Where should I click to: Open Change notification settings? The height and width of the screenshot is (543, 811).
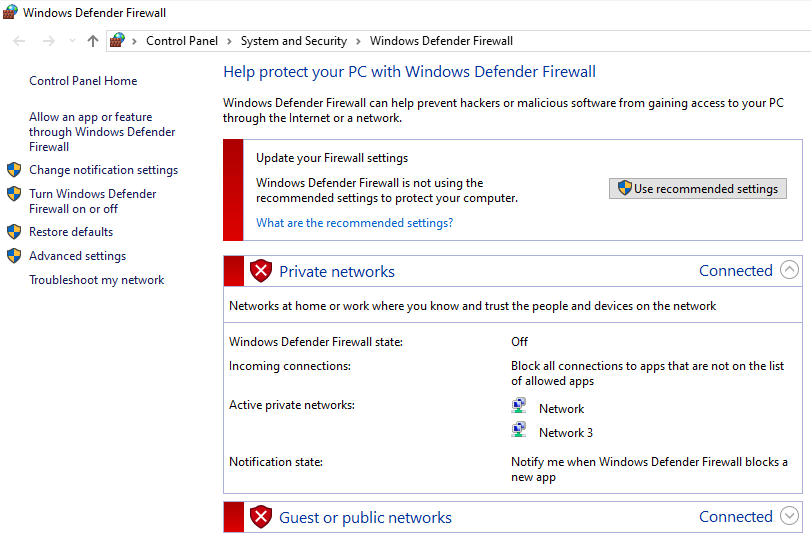tap(103, 170)
